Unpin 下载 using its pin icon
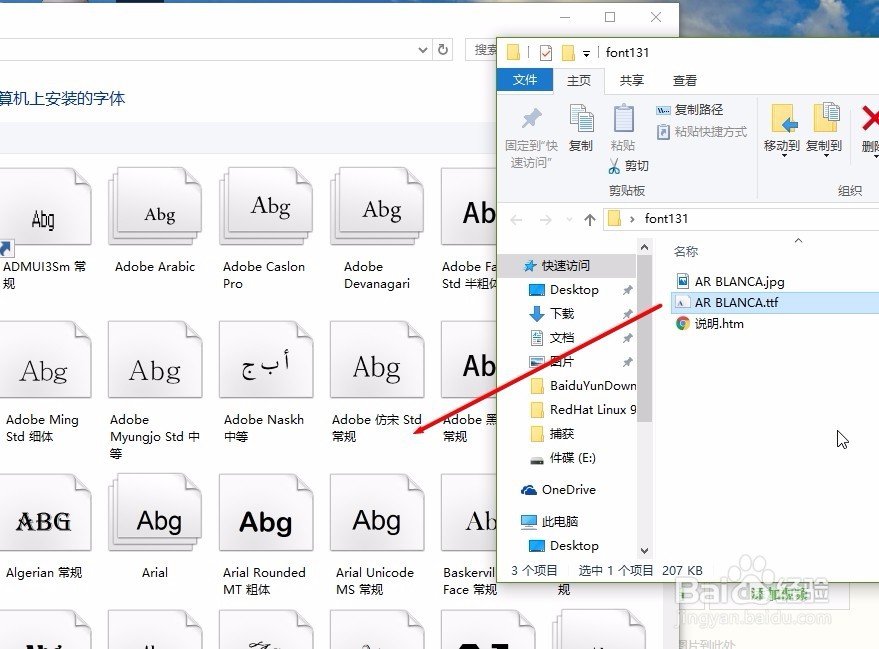The image size is (879, 649). [x=627, y=314]
